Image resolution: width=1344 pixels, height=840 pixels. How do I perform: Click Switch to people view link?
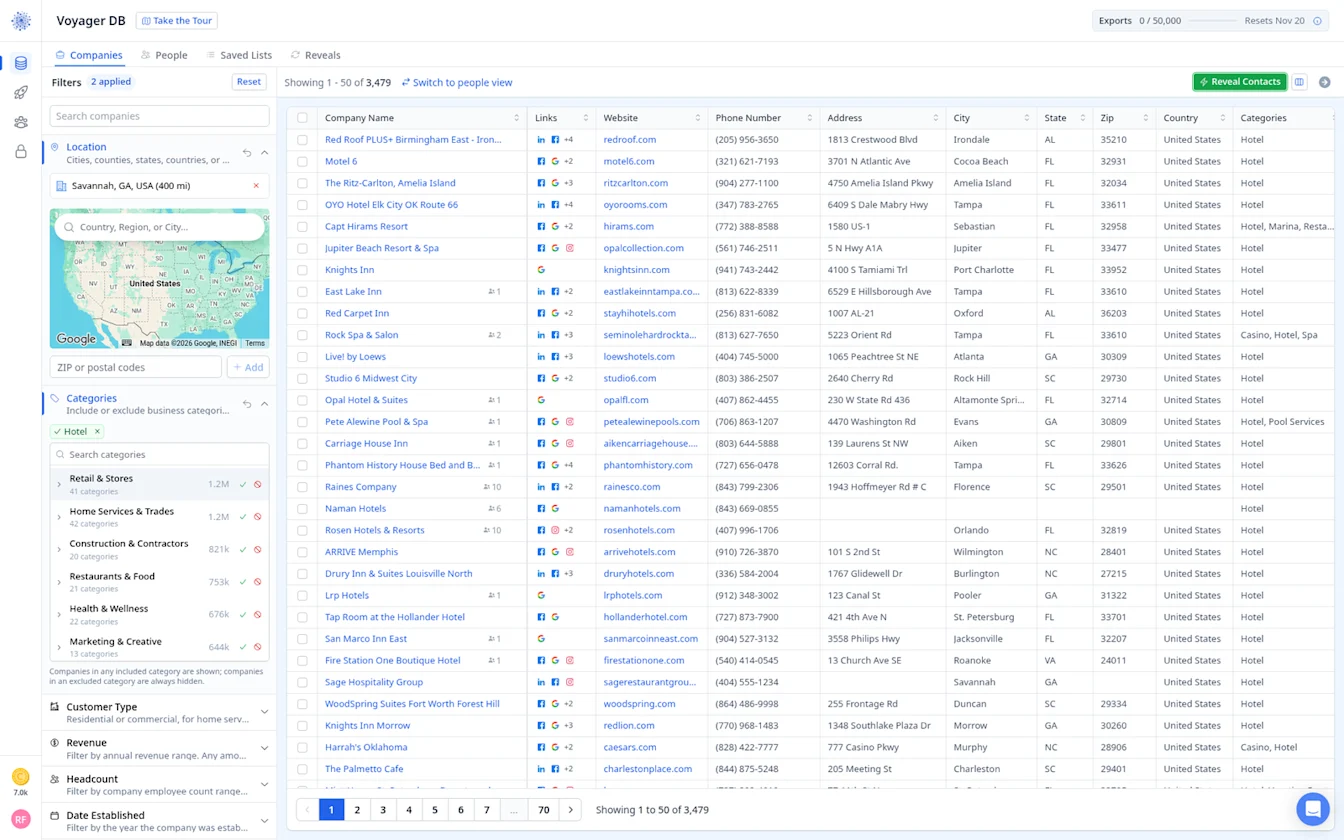457,83
